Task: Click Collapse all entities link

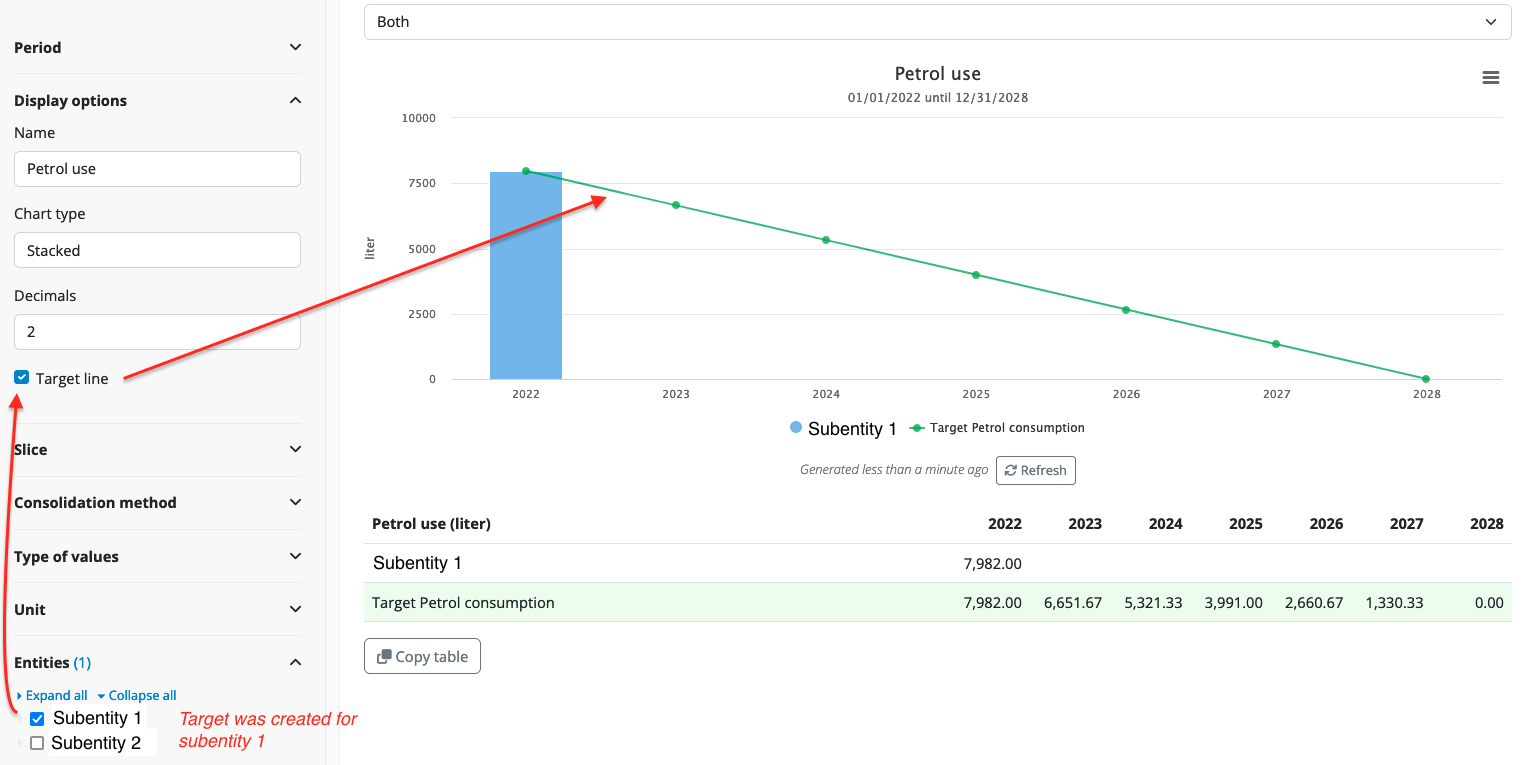Action: [137, 696]
